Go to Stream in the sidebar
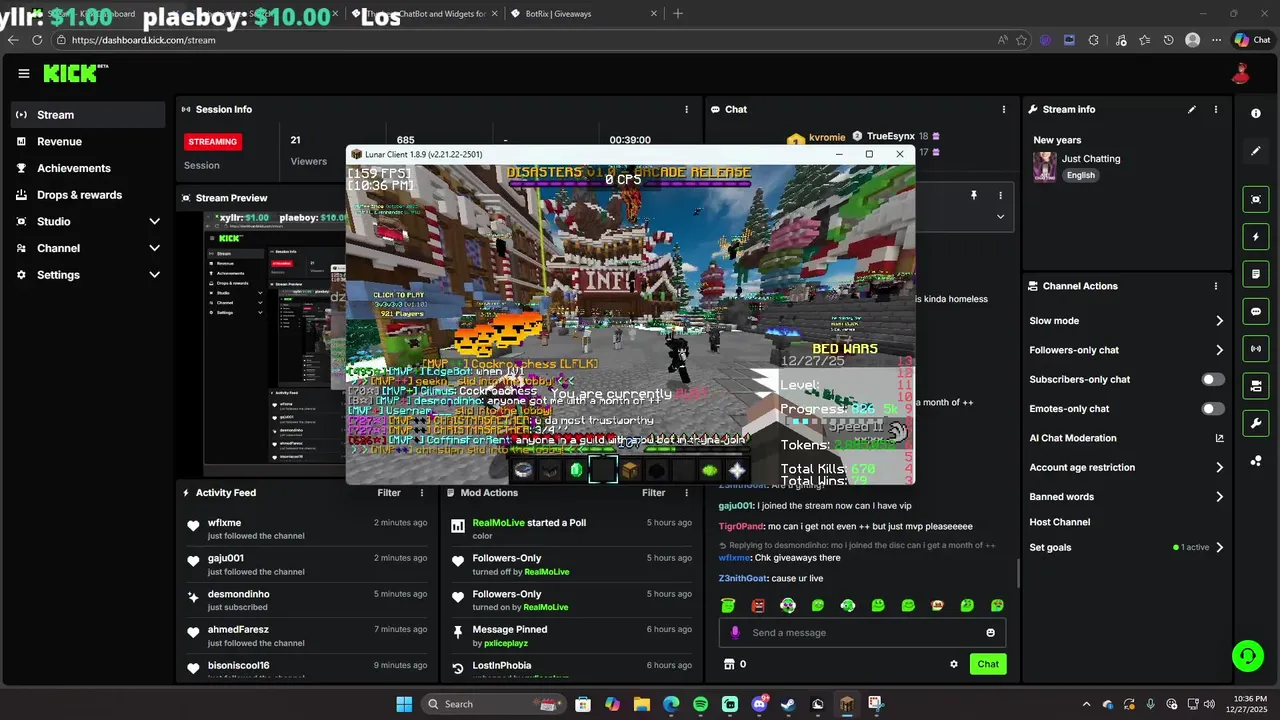This screenshot has height=720, width=1280. coord(88,115)
